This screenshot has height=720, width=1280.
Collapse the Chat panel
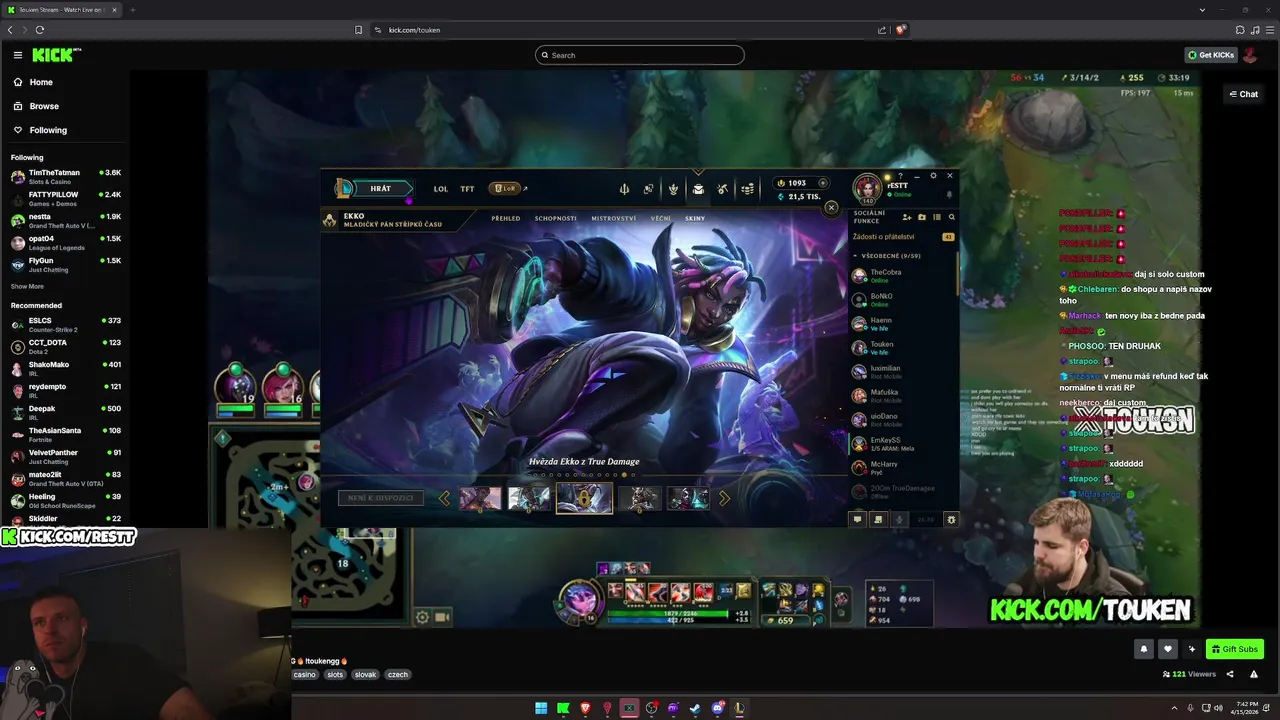coord(1244,94)
